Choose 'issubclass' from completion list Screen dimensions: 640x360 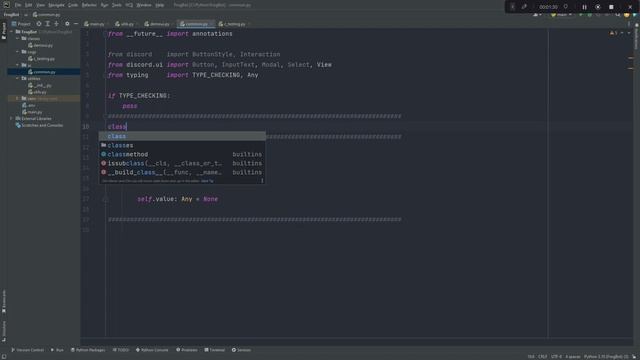[182, 163]
